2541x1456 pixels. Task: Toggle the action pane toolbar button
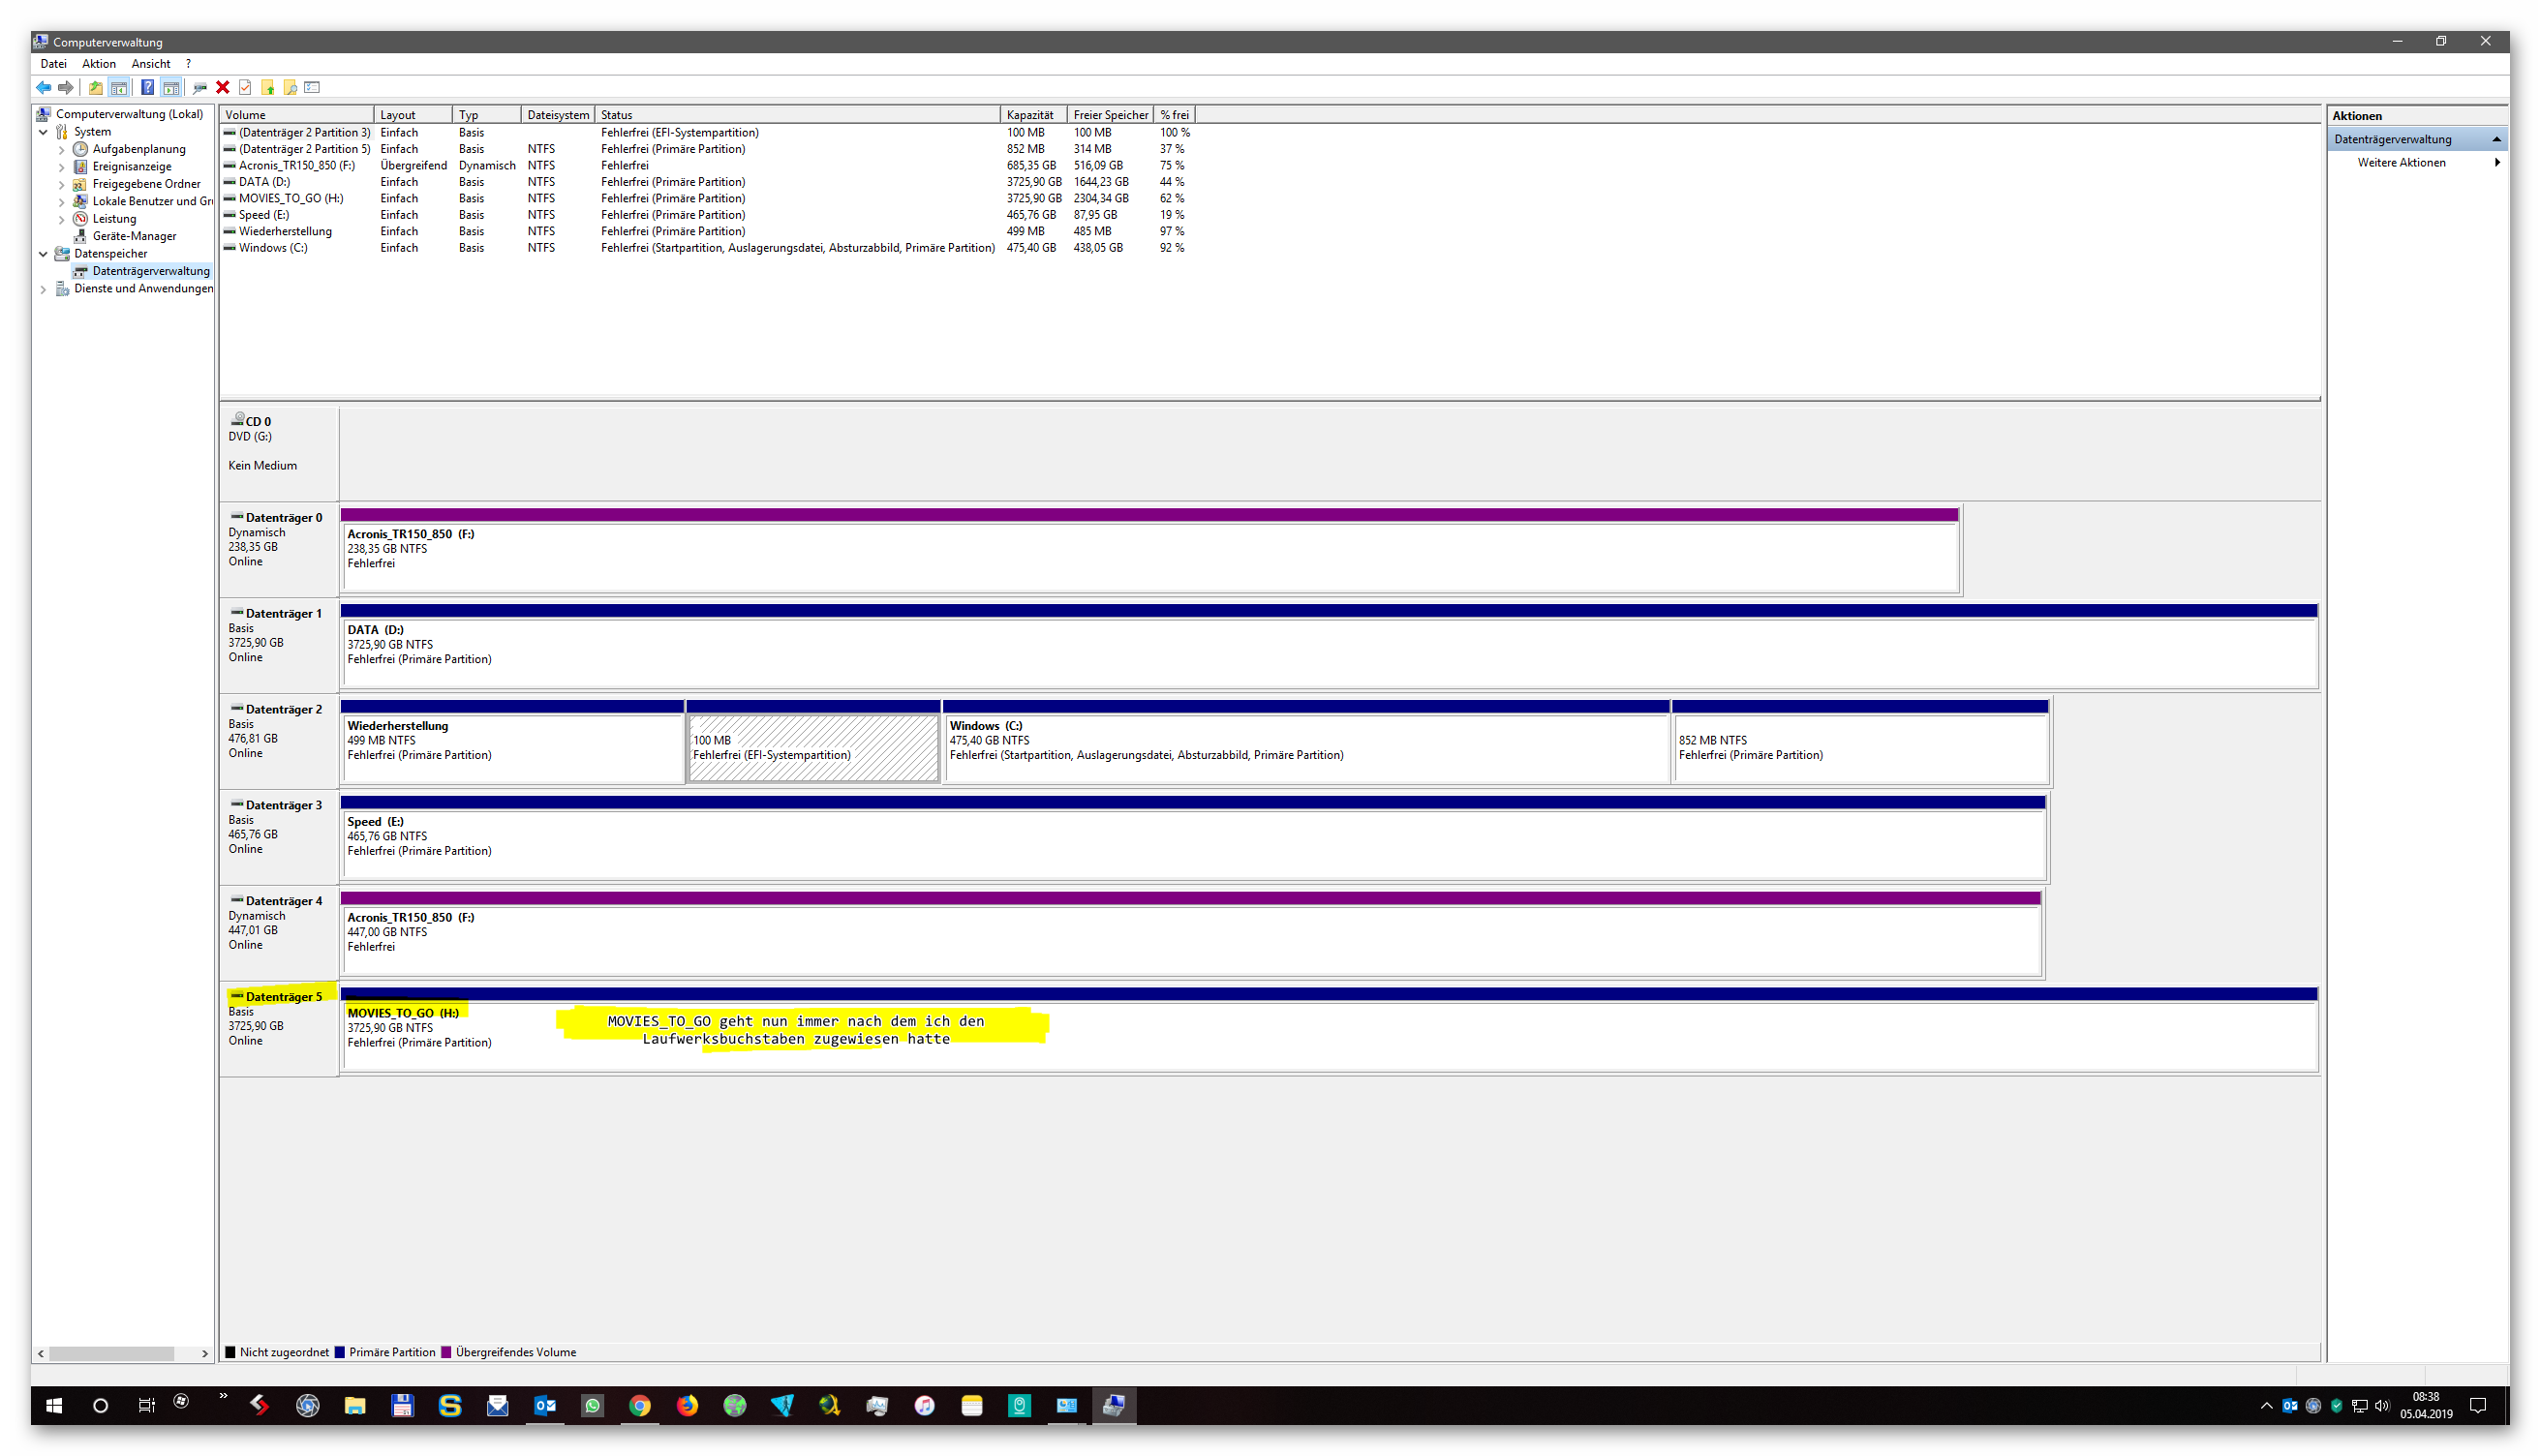click(x=171, y=88)
